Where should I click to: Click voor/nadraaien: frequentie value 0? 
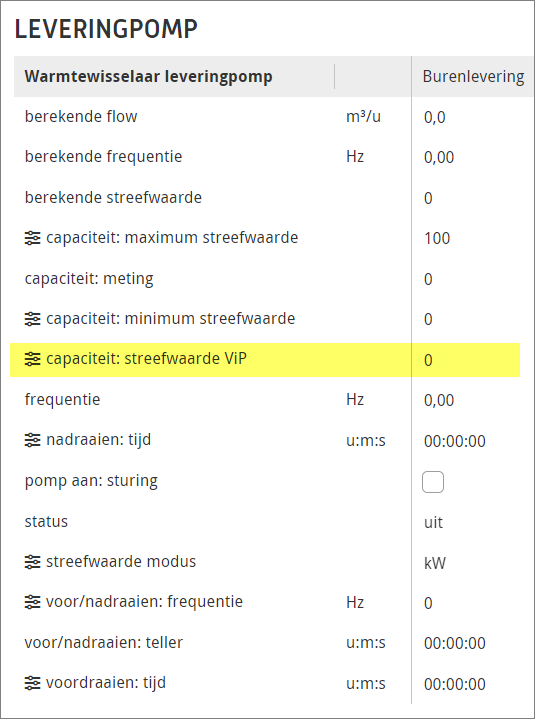click(x=428, y=603)
